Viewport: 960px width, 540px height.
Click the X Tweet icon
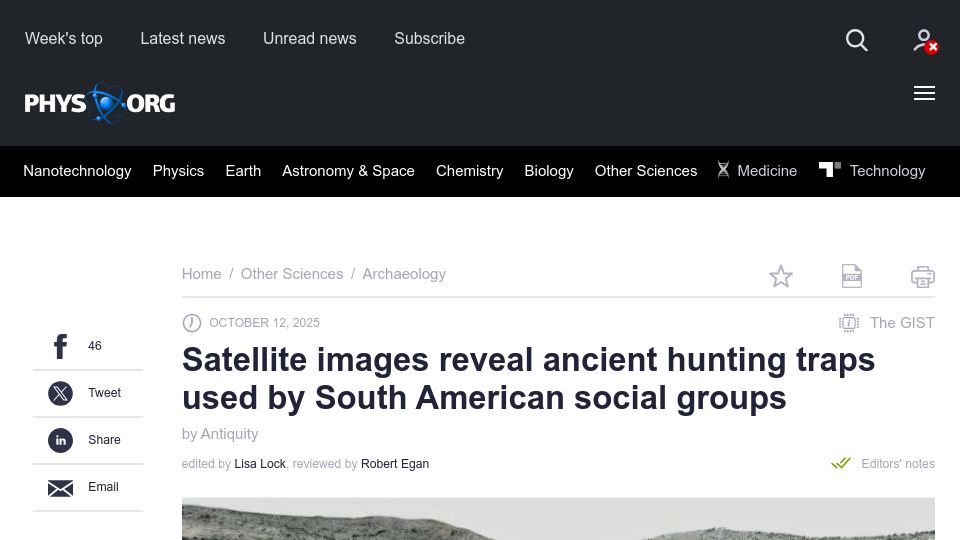coord(61,393)
